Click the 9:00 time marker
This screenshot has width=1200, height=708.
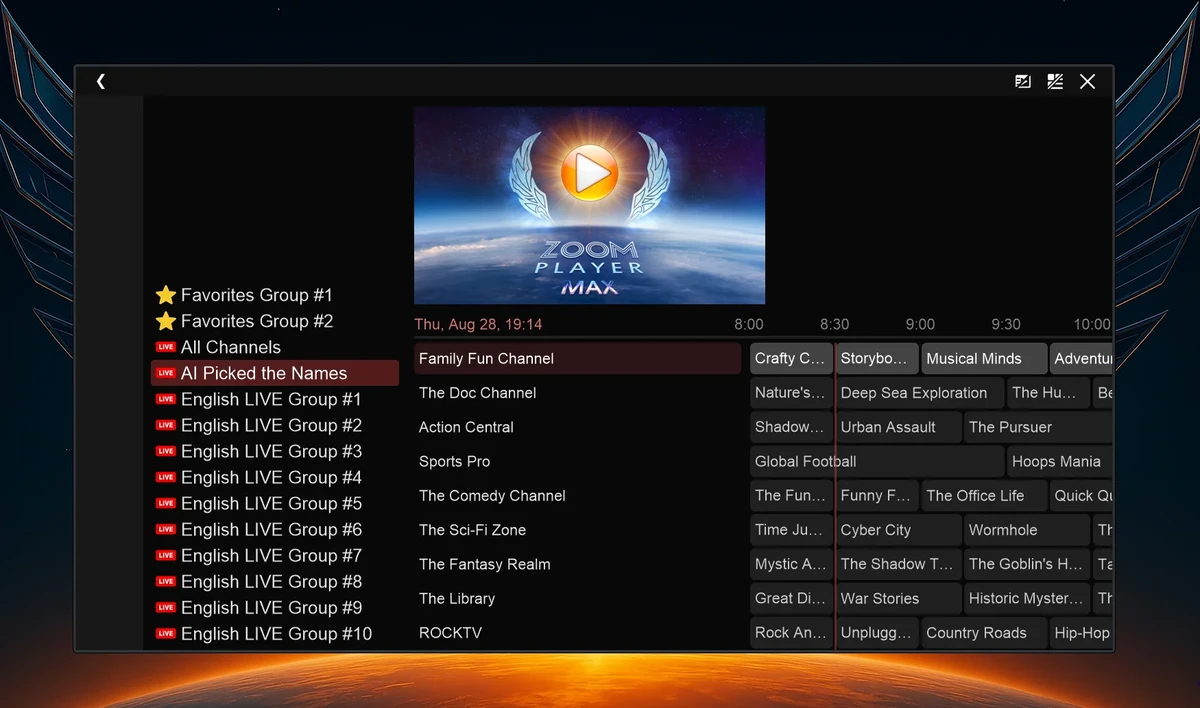(920, 324)
